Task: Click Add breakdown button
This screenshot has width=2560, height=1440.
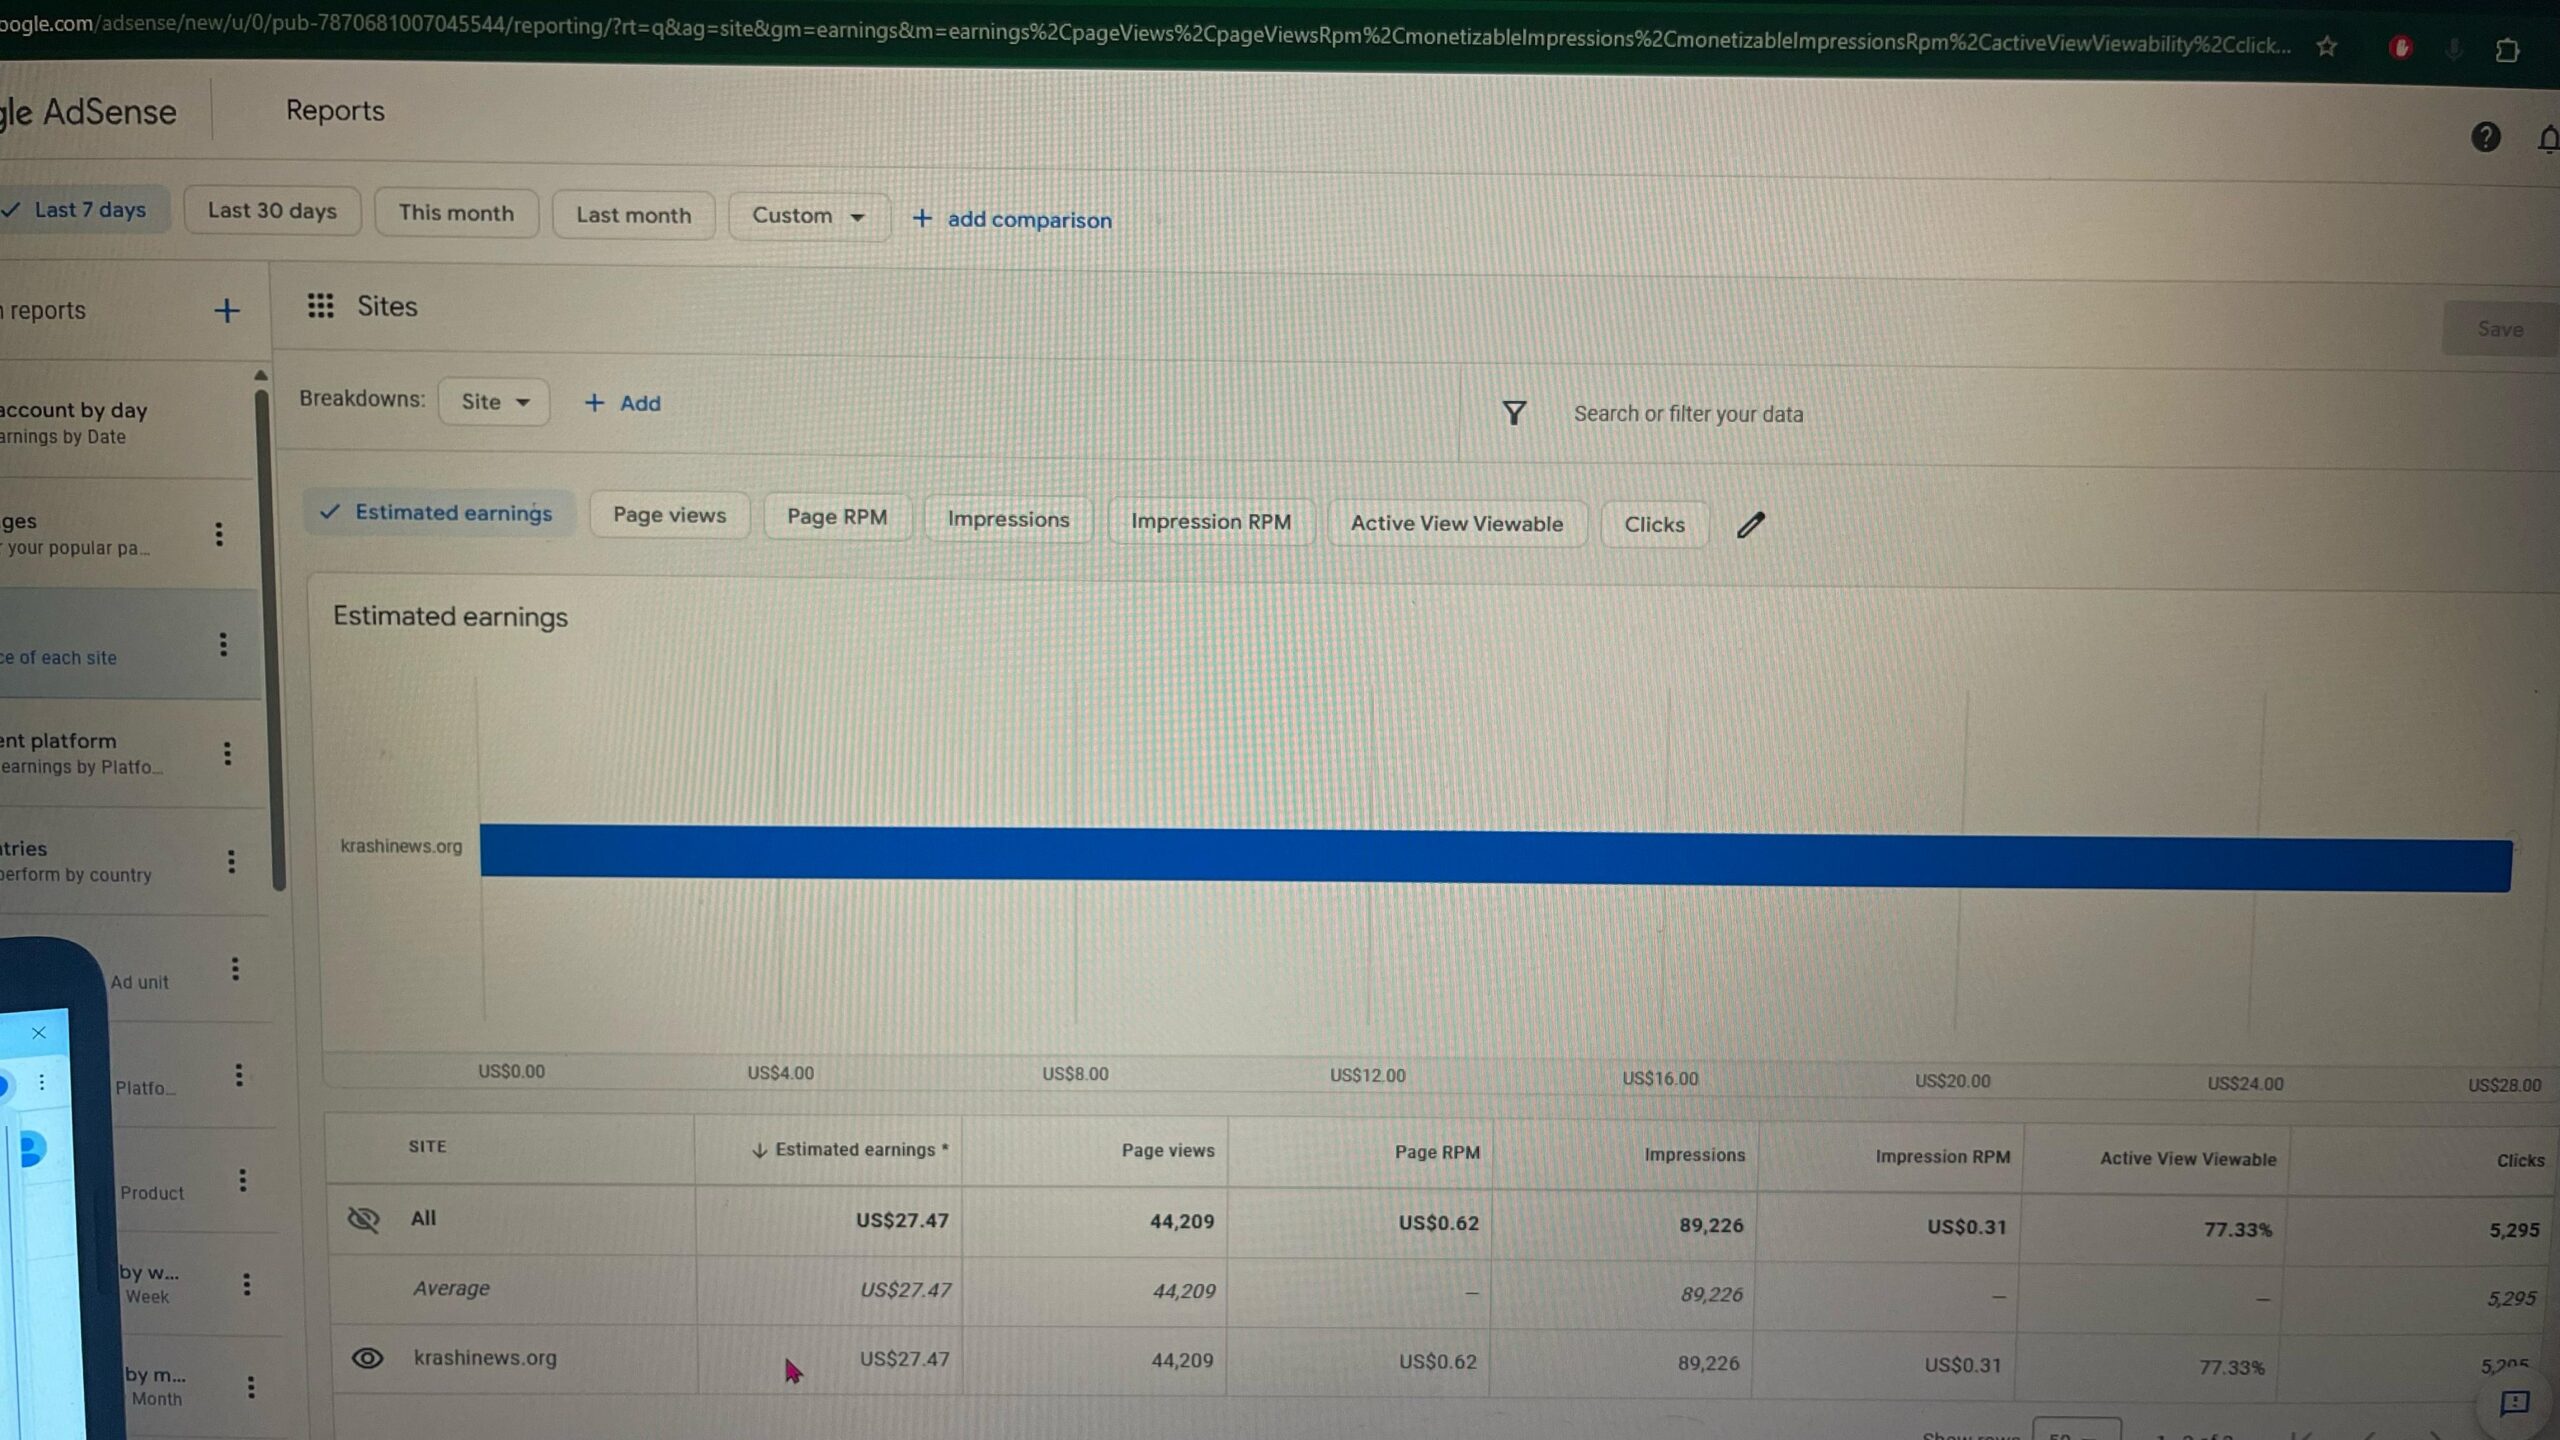Action: tap(622, 403)
